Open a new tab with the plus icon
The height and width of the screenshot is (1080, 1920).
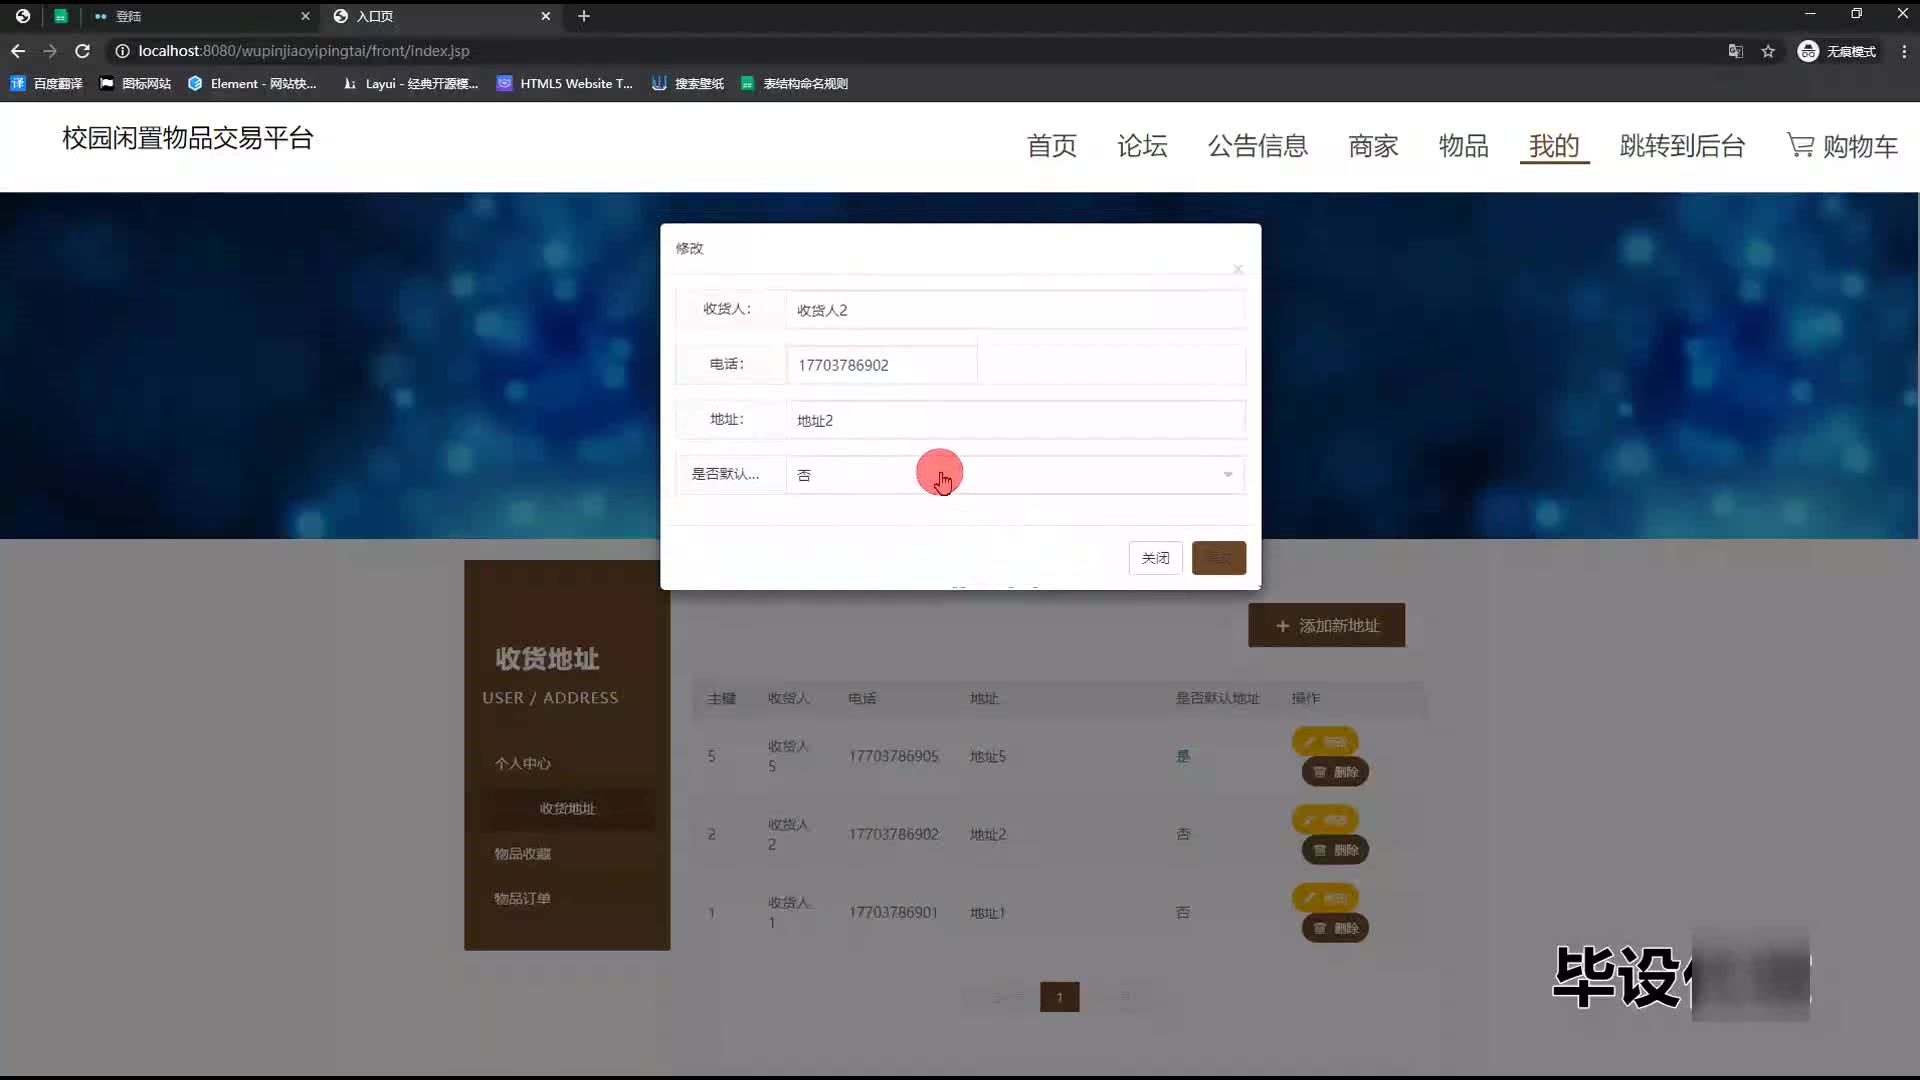pyautogui.click(x=584, y=16)
